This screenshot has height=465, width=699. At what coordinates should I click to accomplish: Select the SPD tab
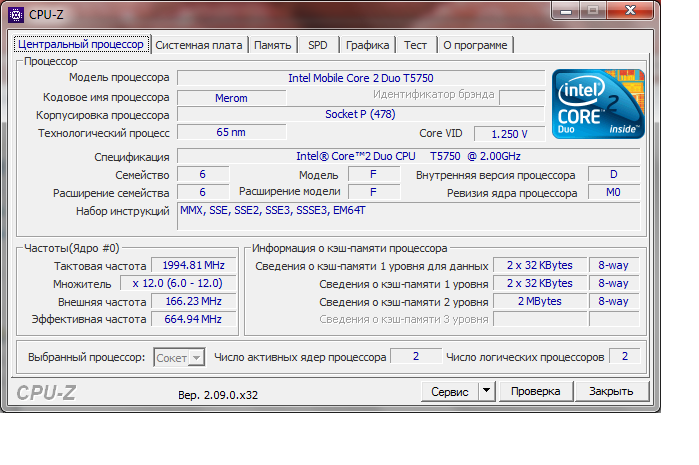(318, 45)
